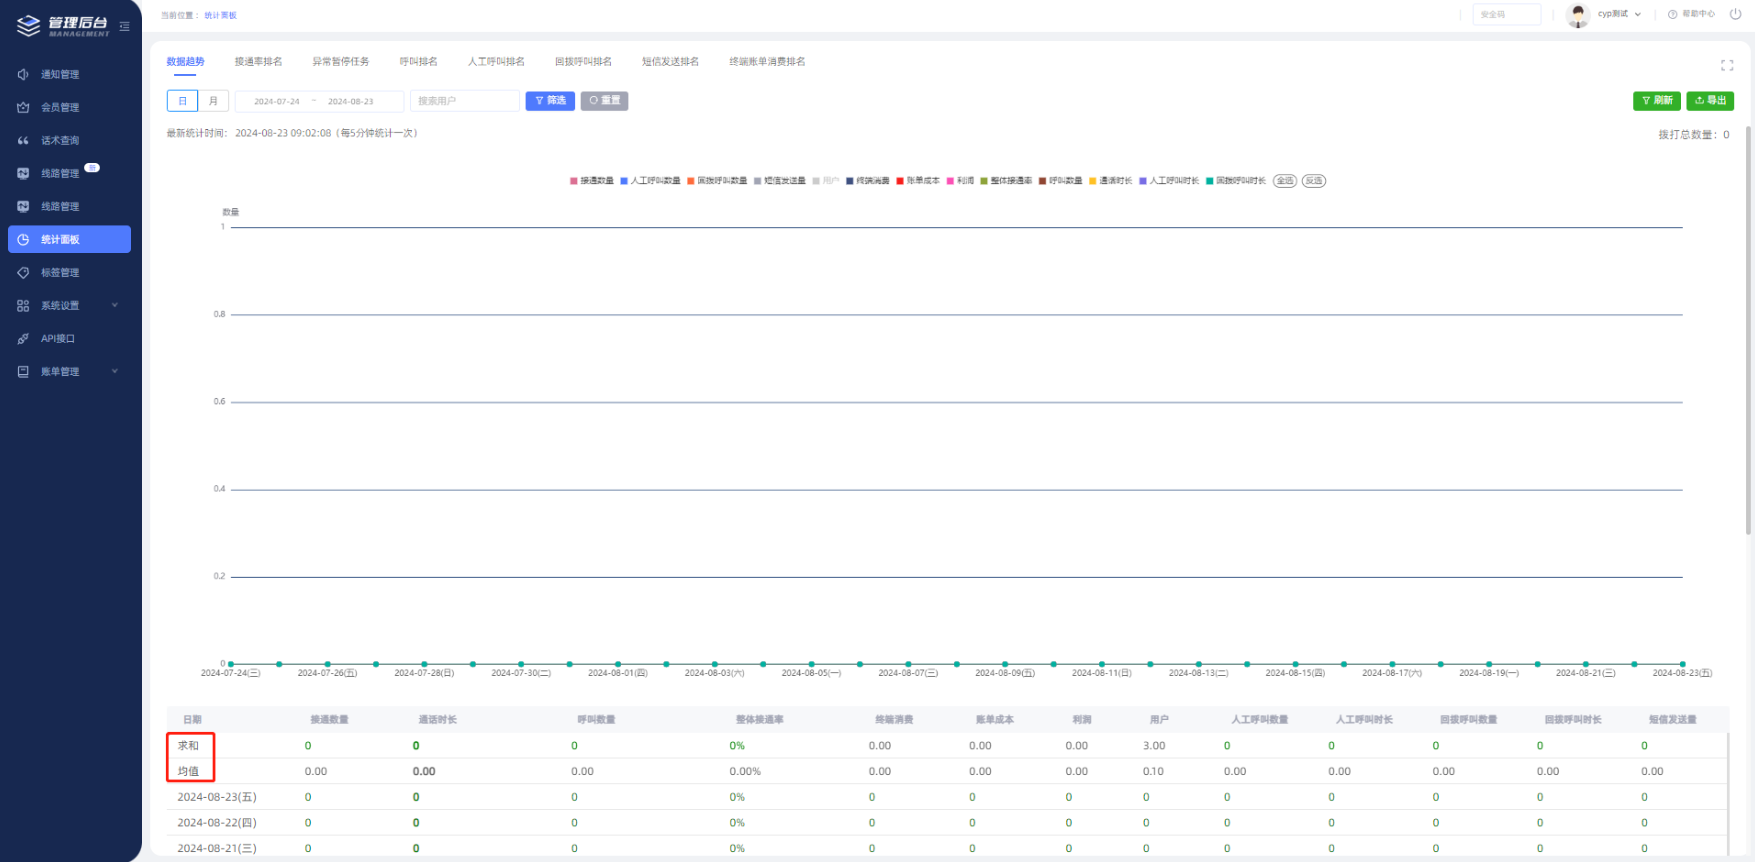Open the 短信发送排名 tab

click(670, 62)
